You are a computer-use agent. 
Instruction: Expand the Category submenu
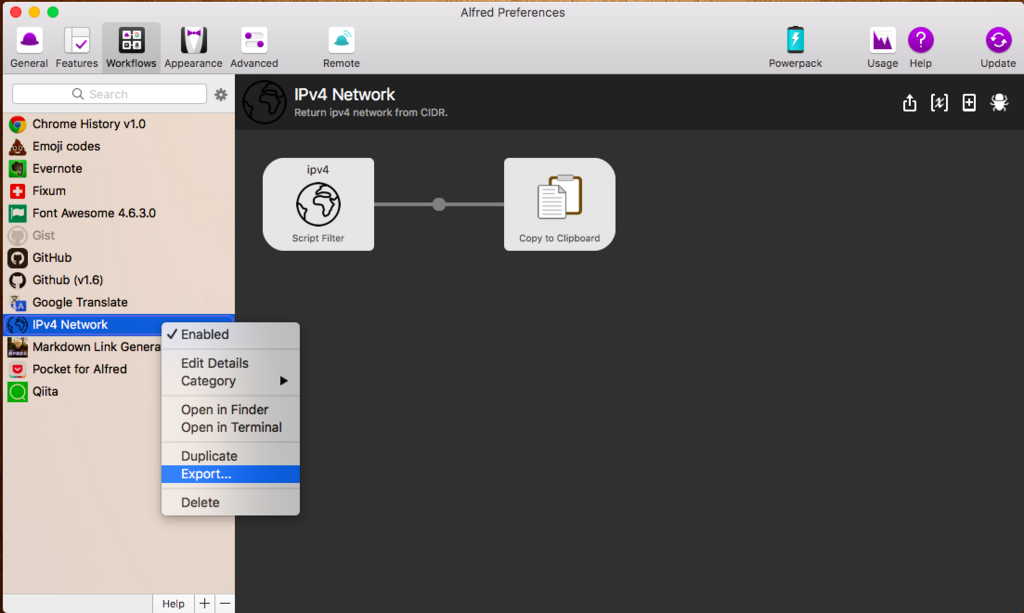(231, 381)
